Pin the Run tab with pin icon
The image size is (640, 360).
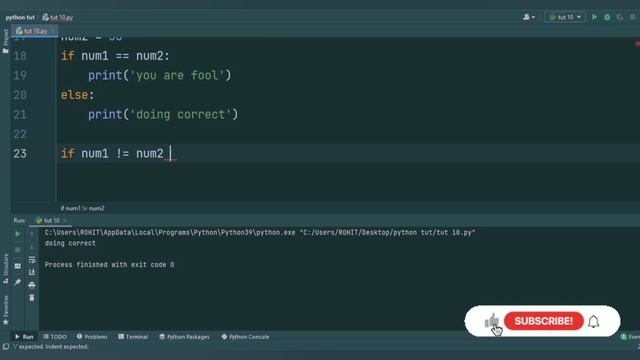18,282
